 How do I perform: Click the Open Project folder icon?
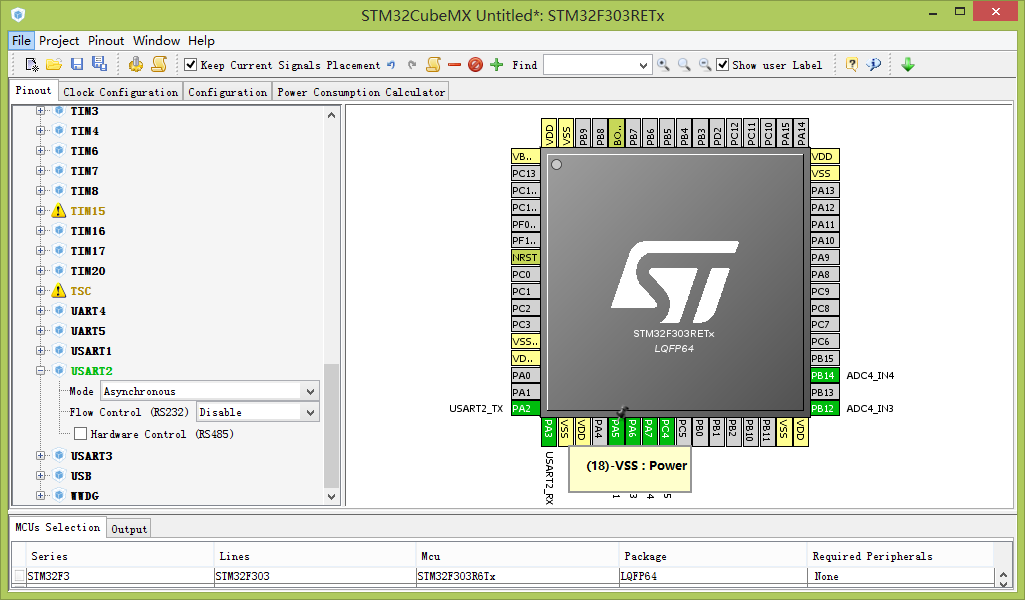coord(54,64)
